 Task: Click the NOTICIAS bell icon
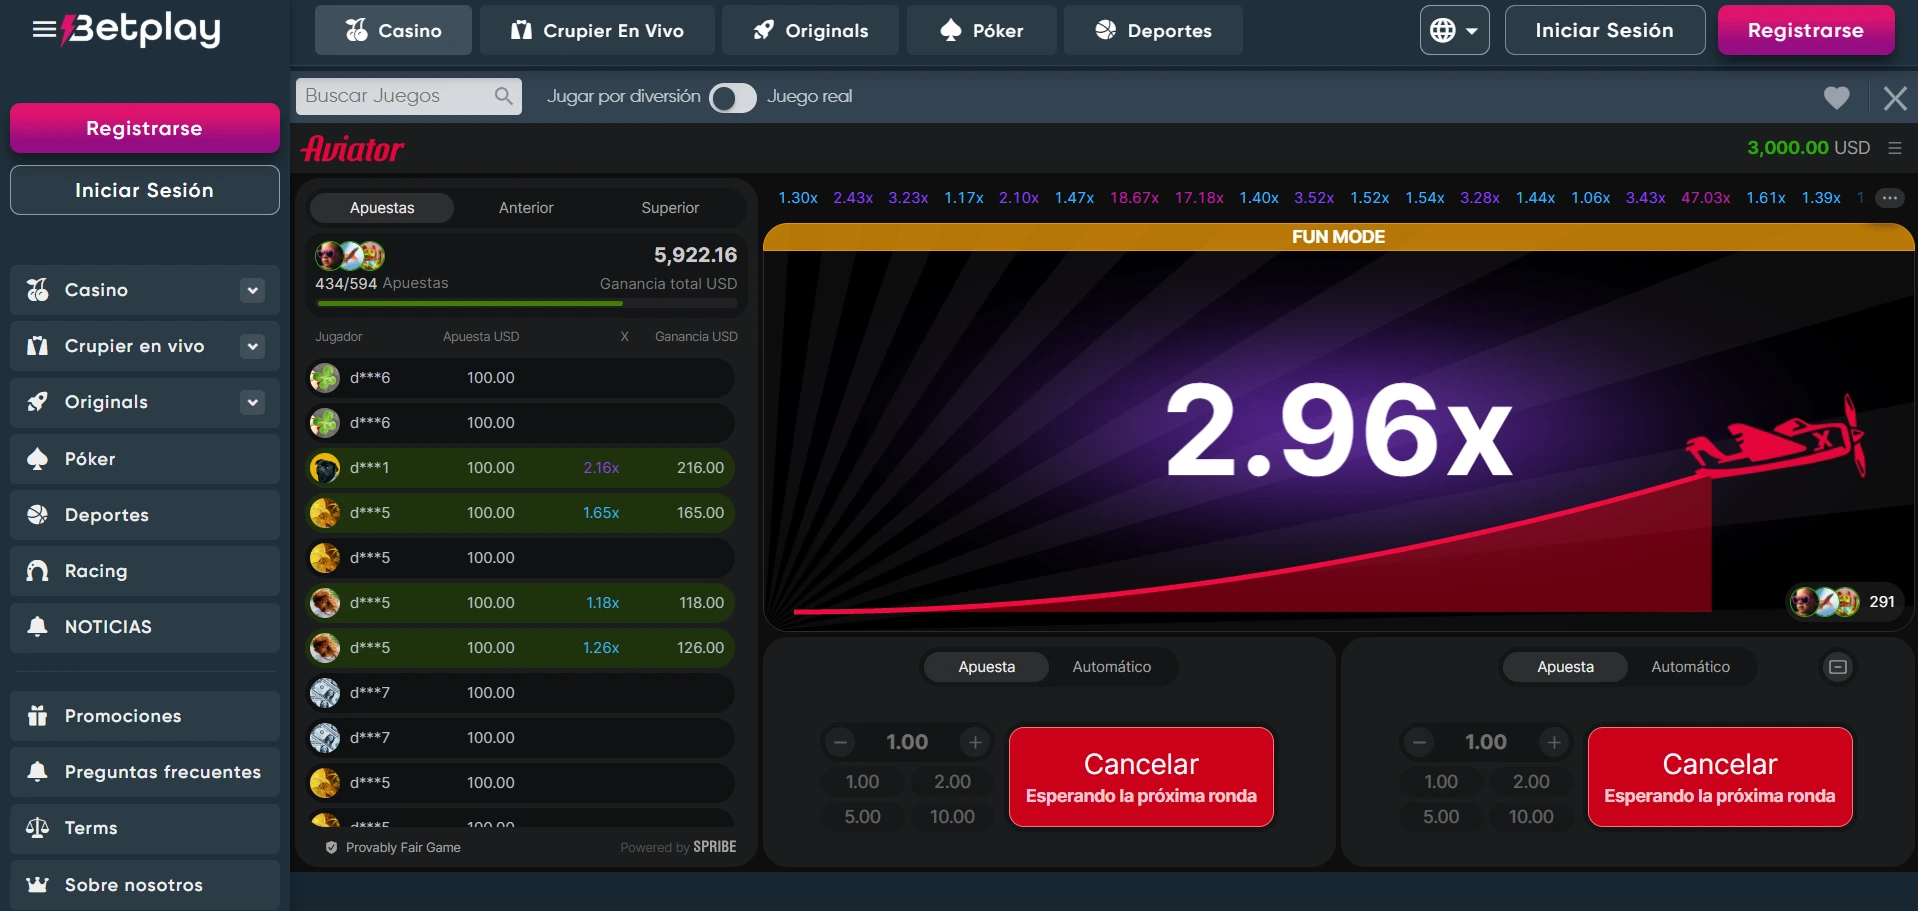[37, 626]
